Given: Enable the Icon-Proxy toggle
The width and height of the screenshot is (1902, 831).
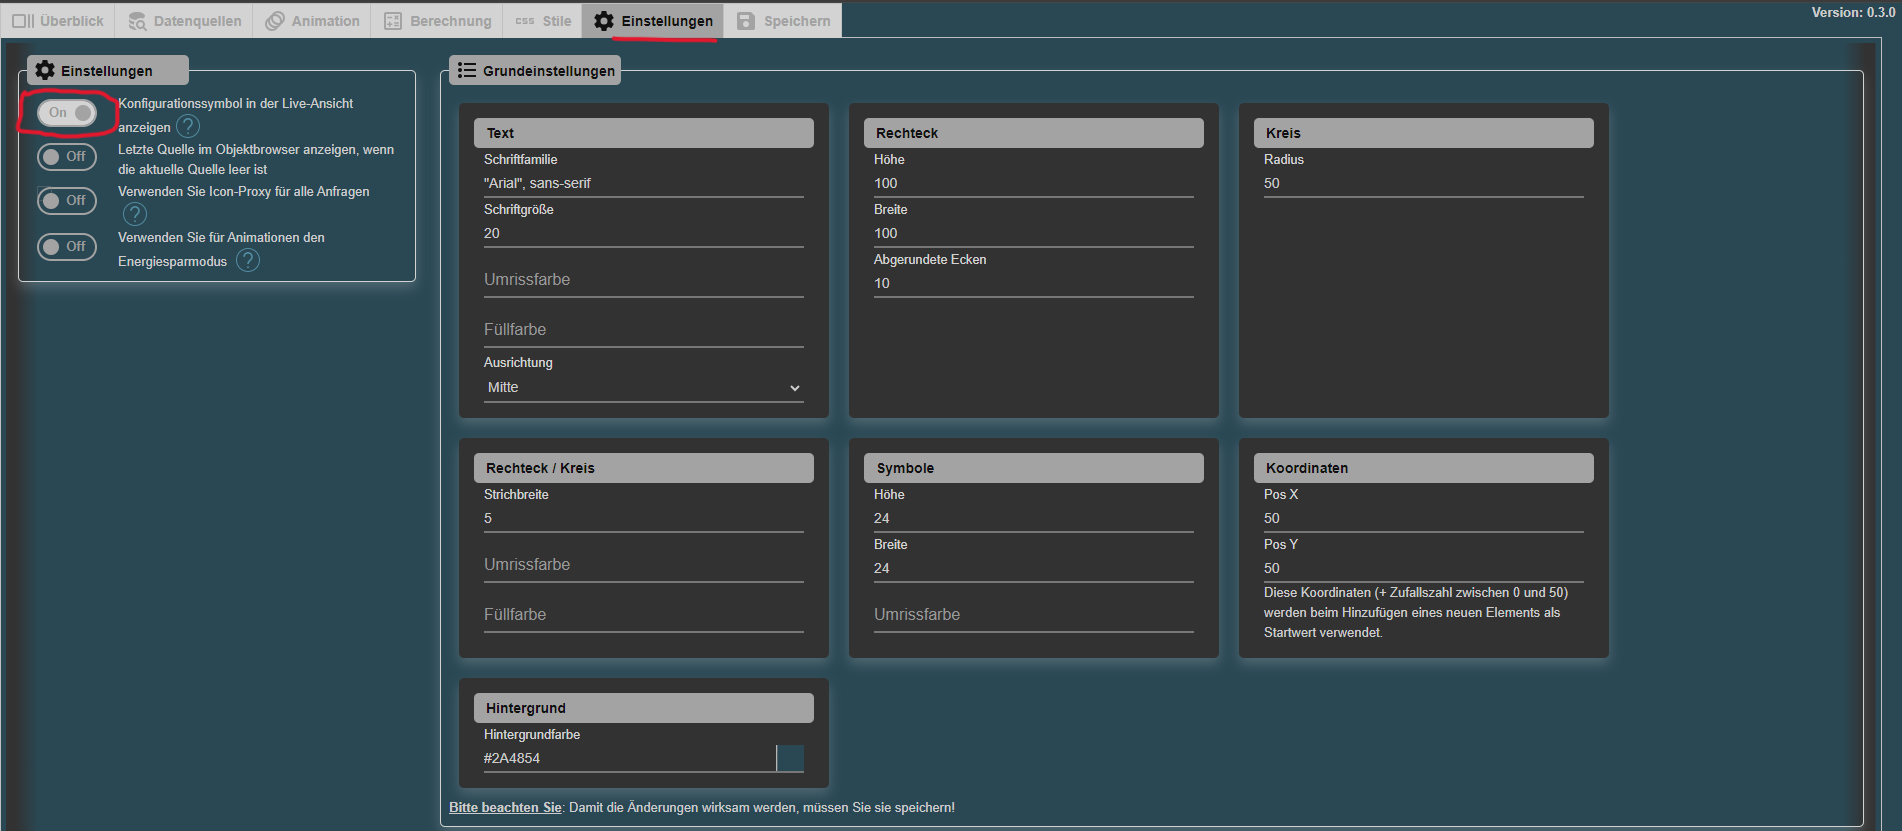Looking at the screenshot, I should coord(67,201).
